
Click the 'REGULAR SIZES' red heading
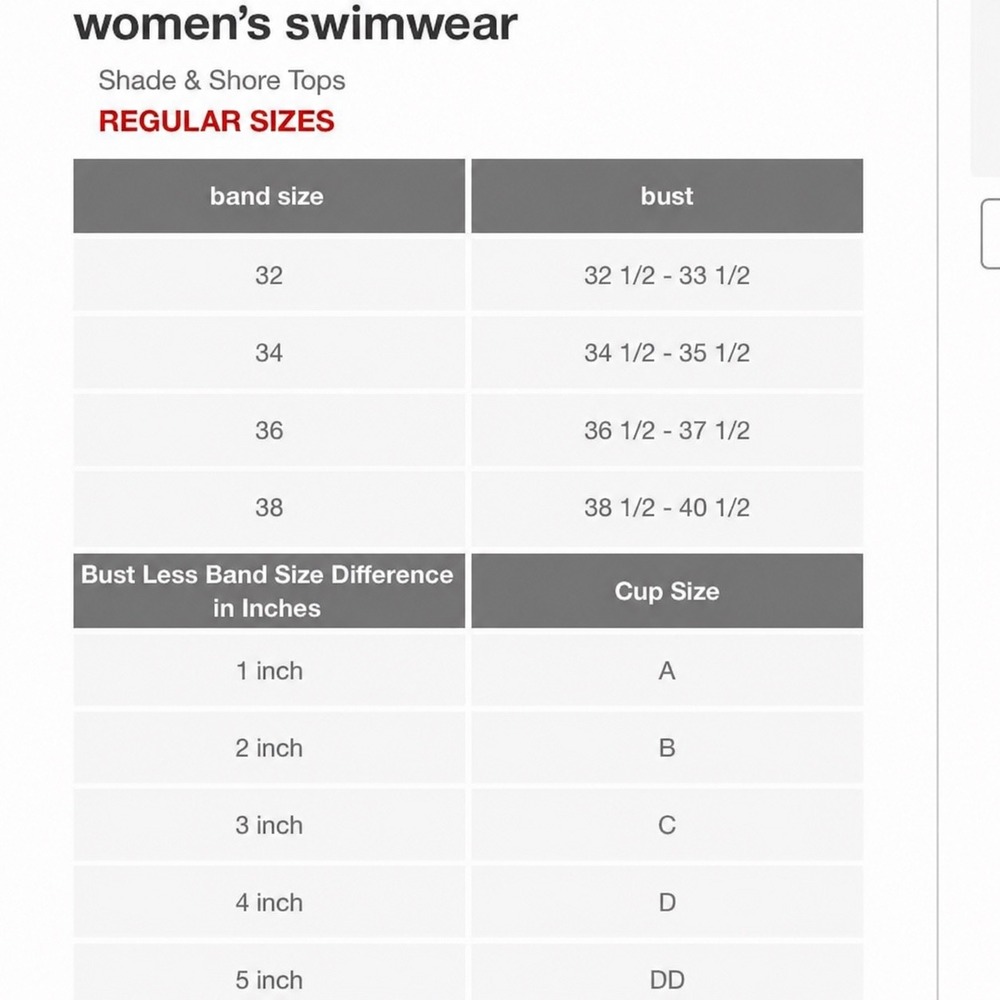tap(216, 121)
